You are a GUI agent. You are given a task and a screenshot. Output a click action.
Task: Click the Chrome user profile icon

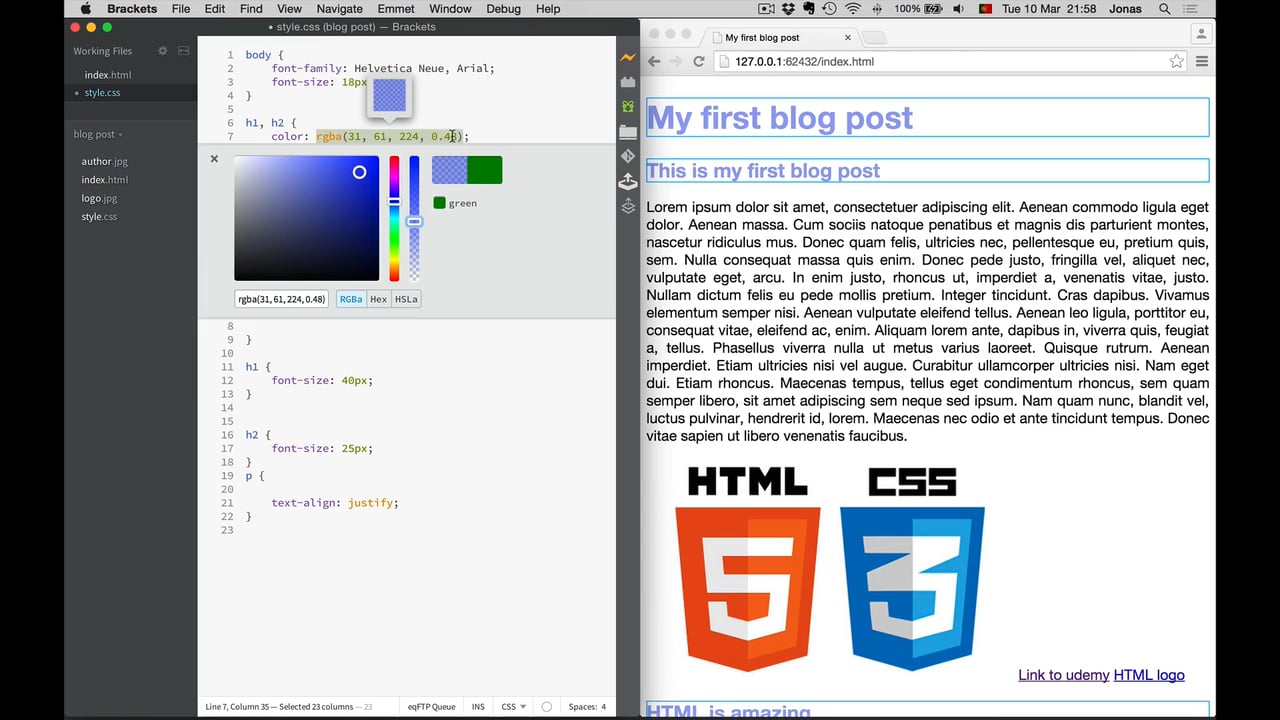pos(1201,34)
